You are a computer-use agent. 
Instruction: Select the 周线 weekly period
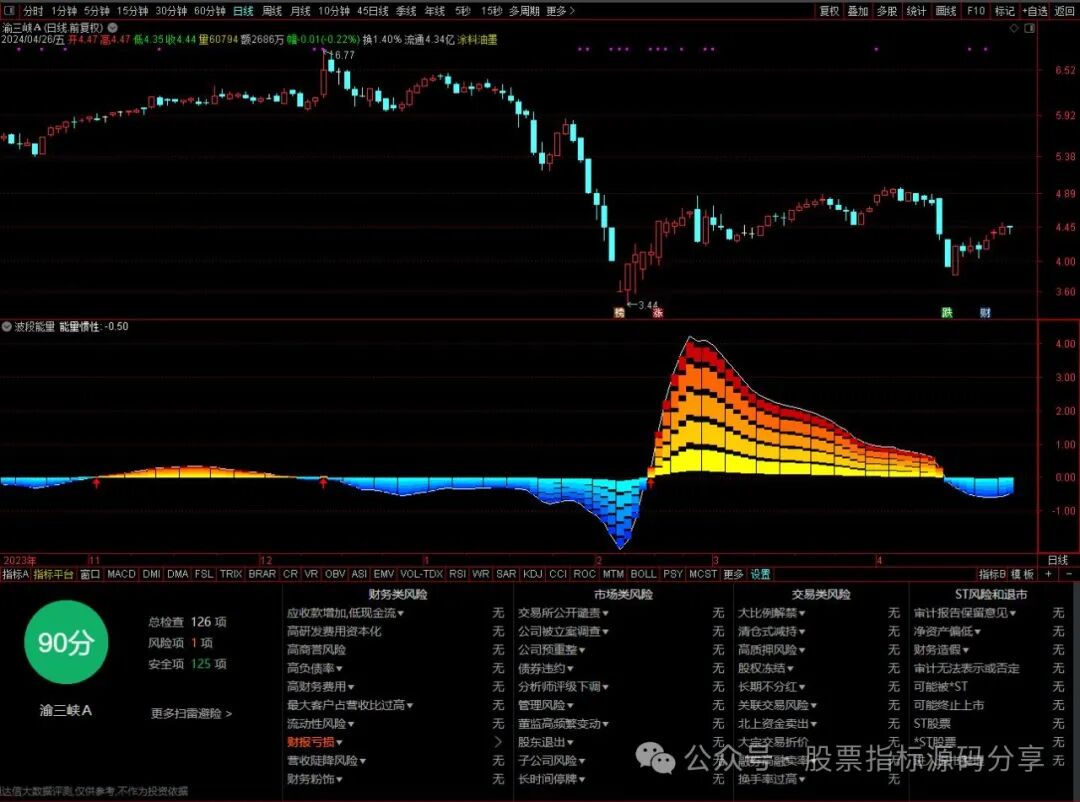(272, 11)
